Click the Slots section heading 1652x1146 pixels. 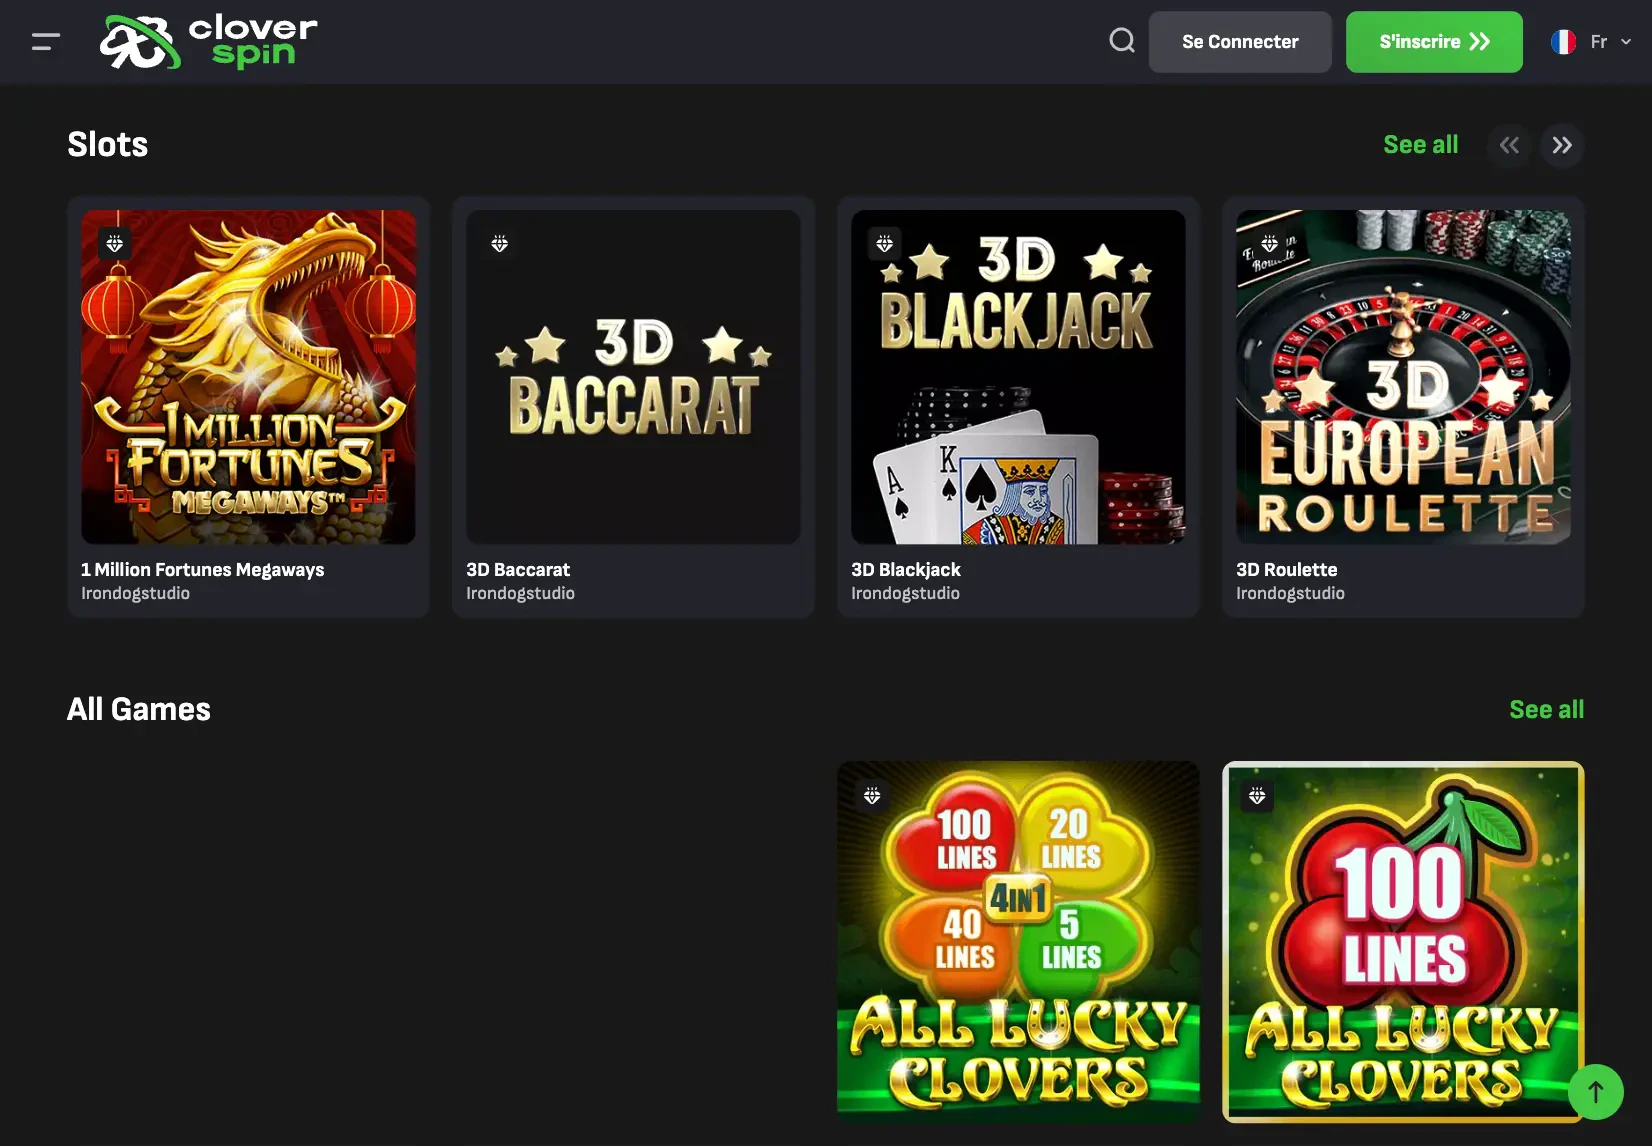(x=108, y=145)
